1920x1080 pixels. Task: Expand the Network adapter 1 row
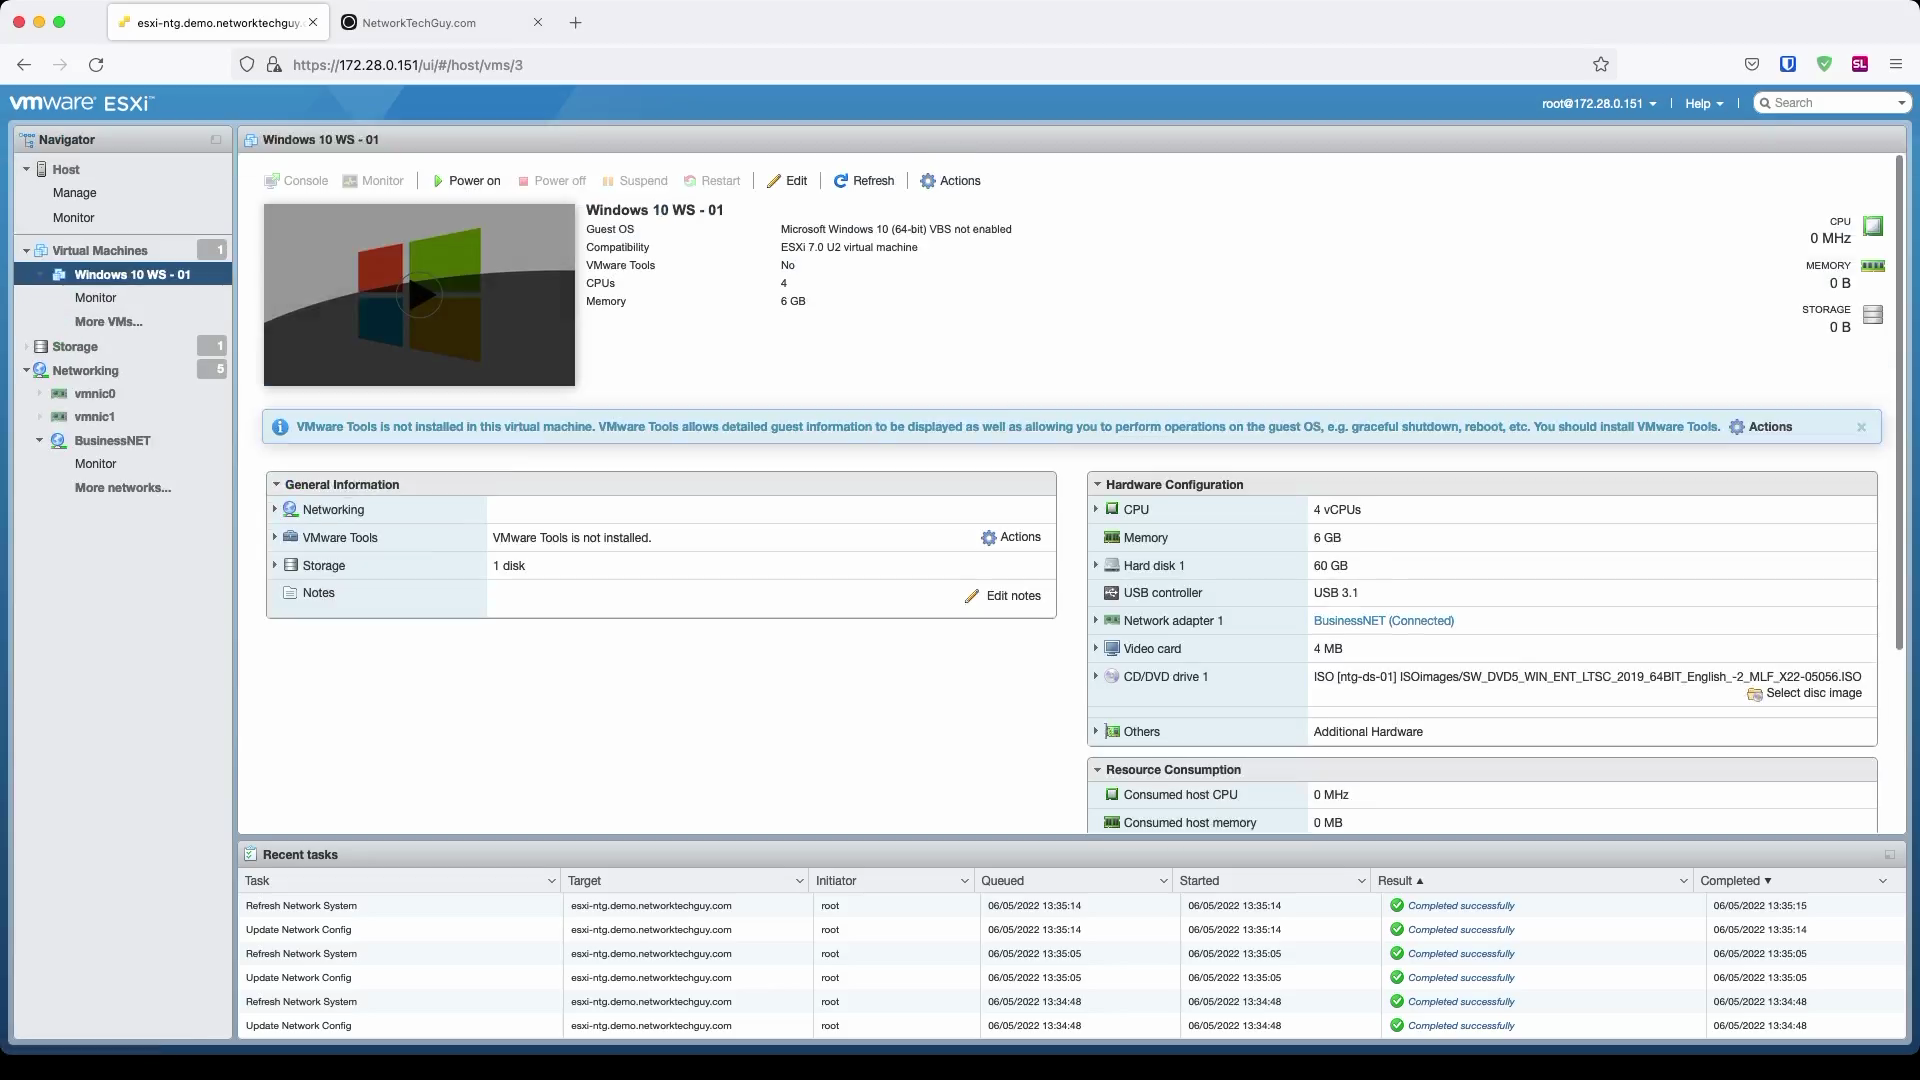click(x=1096, y=621)
